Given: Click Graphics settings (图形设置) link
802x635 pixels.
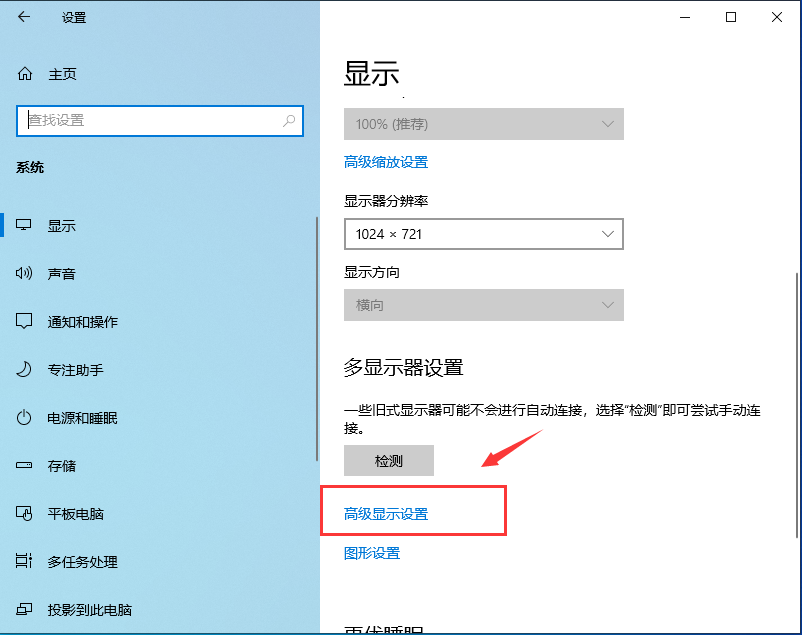Looking at the screenshot, I should tap(372, 553).
